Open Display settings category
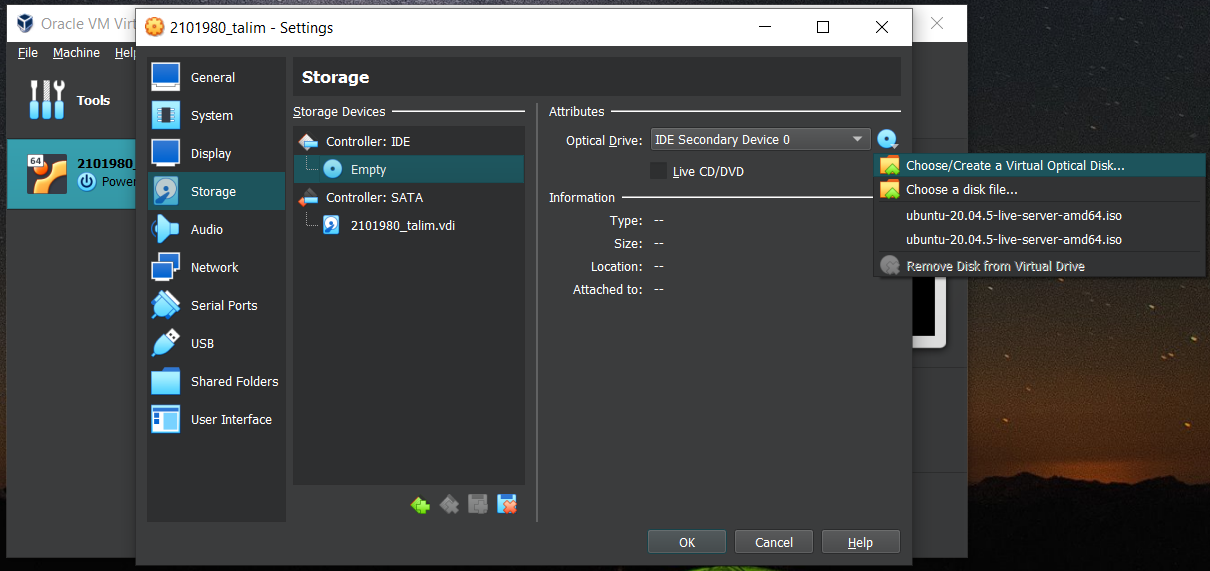 point(216,153)
